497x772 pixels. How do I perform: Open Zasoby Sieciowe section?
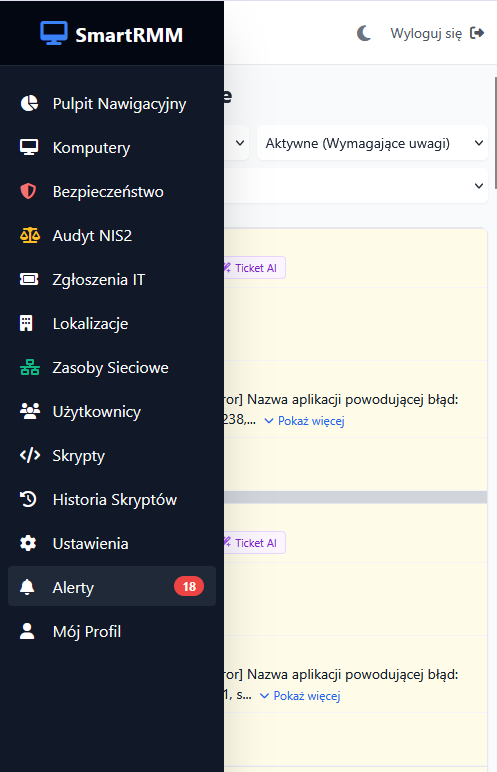(x=112, y=367)
